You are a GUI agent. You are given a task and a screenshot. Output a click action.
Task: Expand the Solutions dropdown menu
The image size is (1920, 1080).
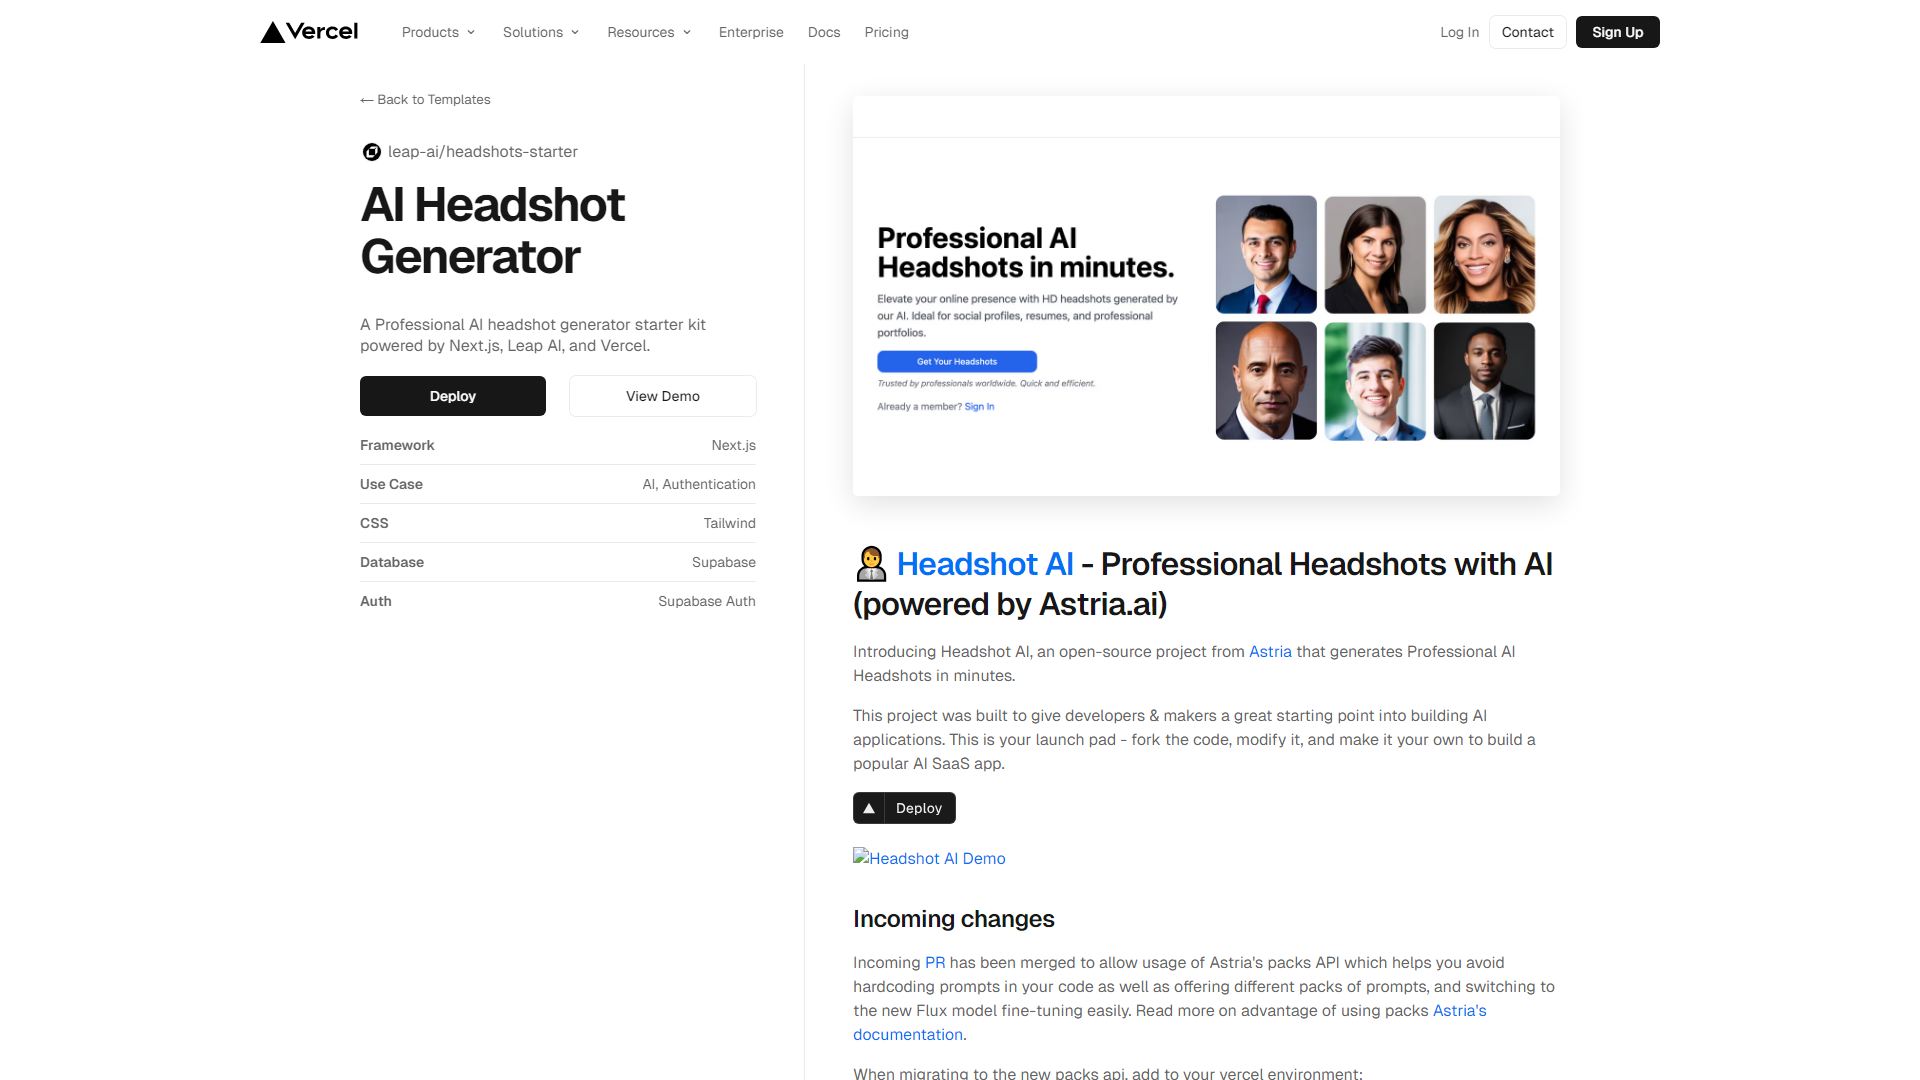541,32
